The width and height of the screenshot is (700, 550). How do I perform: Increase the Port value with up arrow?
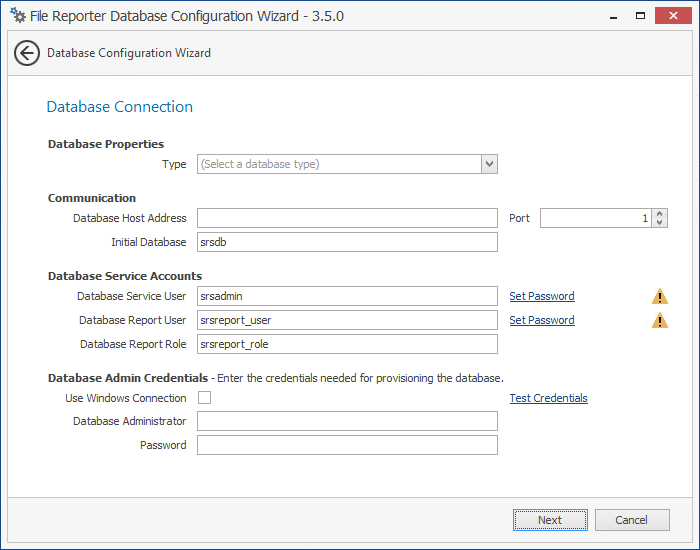click(660, 213)
